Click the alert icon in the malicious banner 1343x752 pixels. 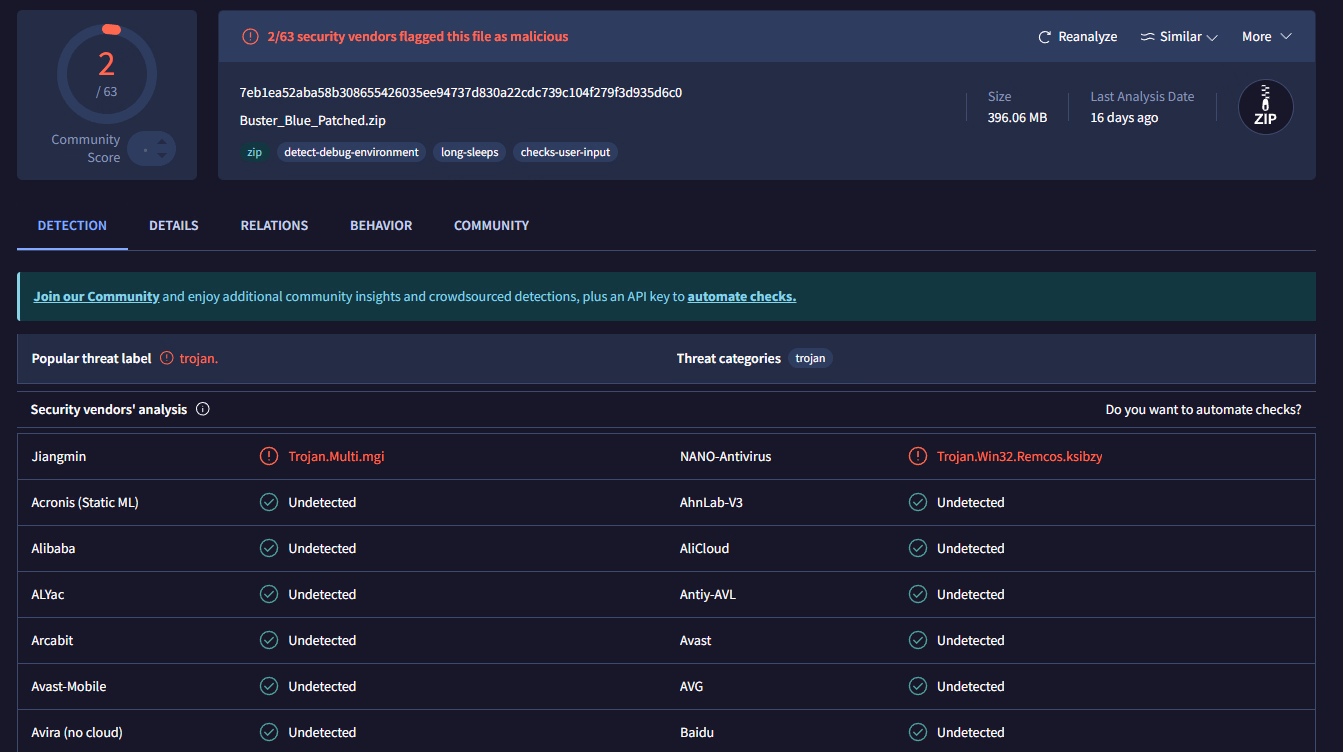click(250, 37)
